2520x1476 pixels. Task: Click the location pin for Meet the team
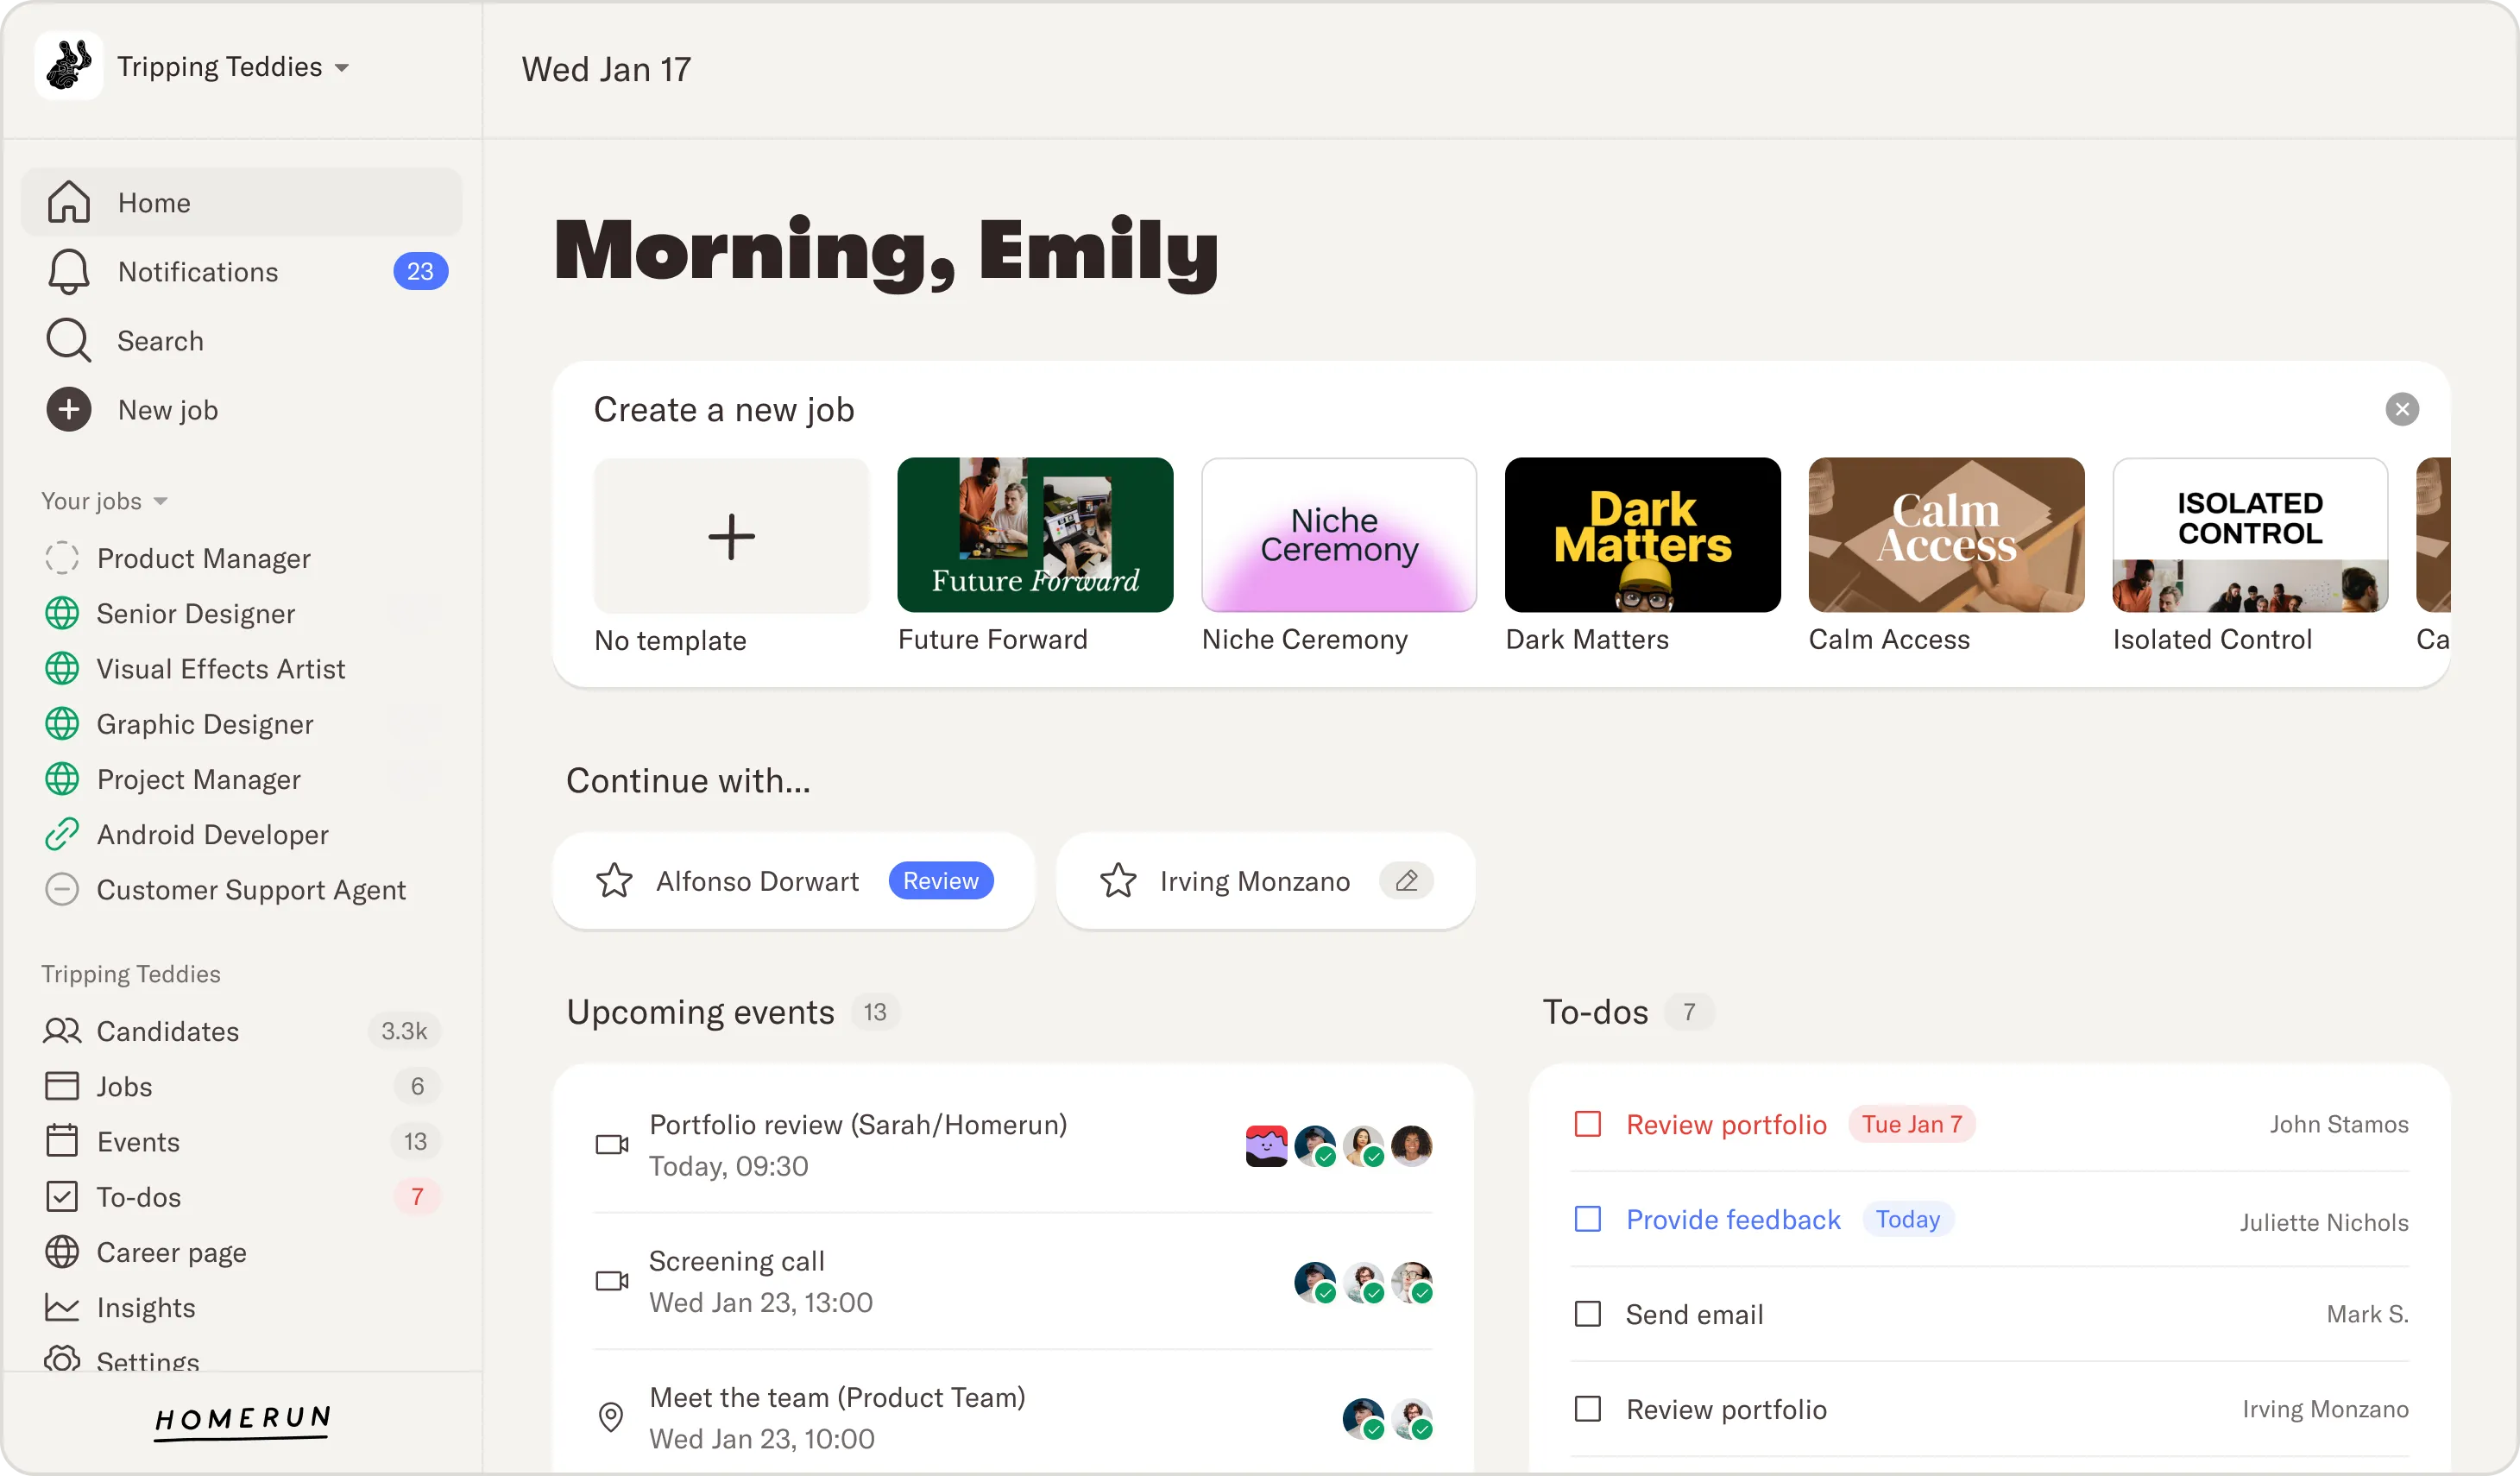[611, 1417]
